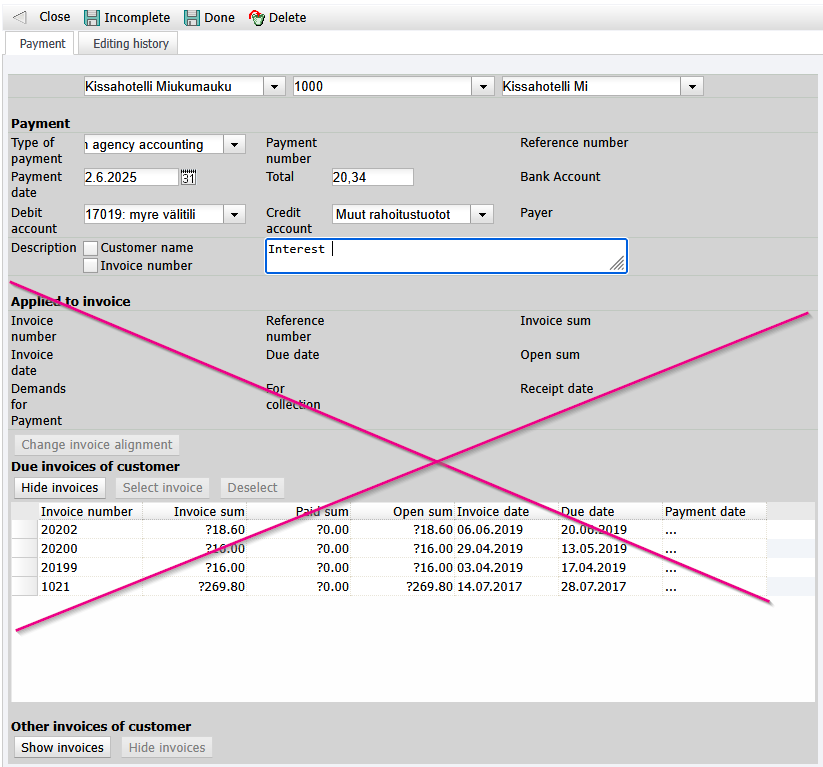Click the Payment date field
823x767 pixels.
click(131, 177)
